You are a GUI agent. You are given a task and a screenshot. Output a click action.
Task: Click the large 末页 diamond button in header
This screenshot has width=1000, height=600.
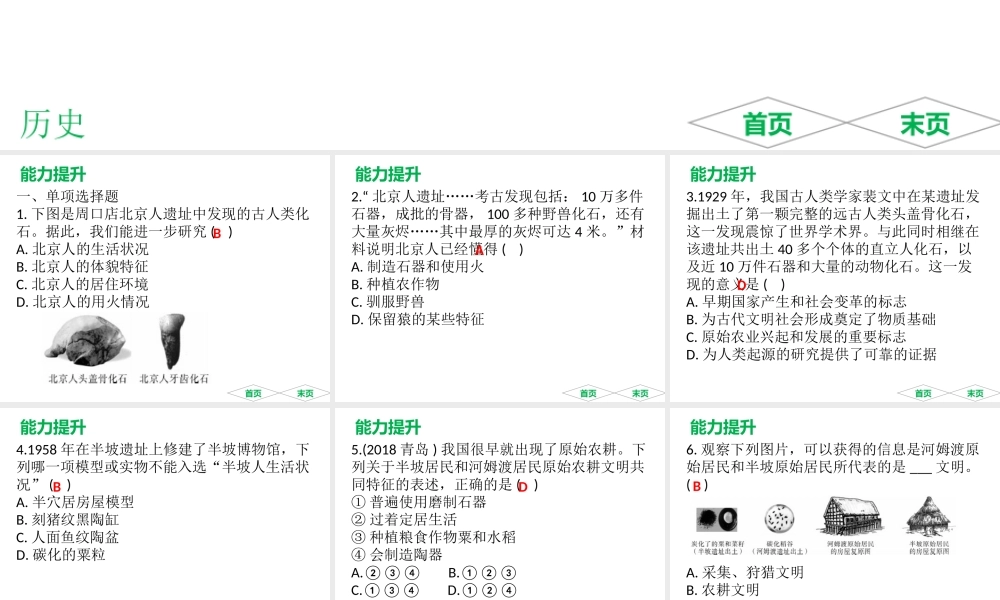pos(925,122)
